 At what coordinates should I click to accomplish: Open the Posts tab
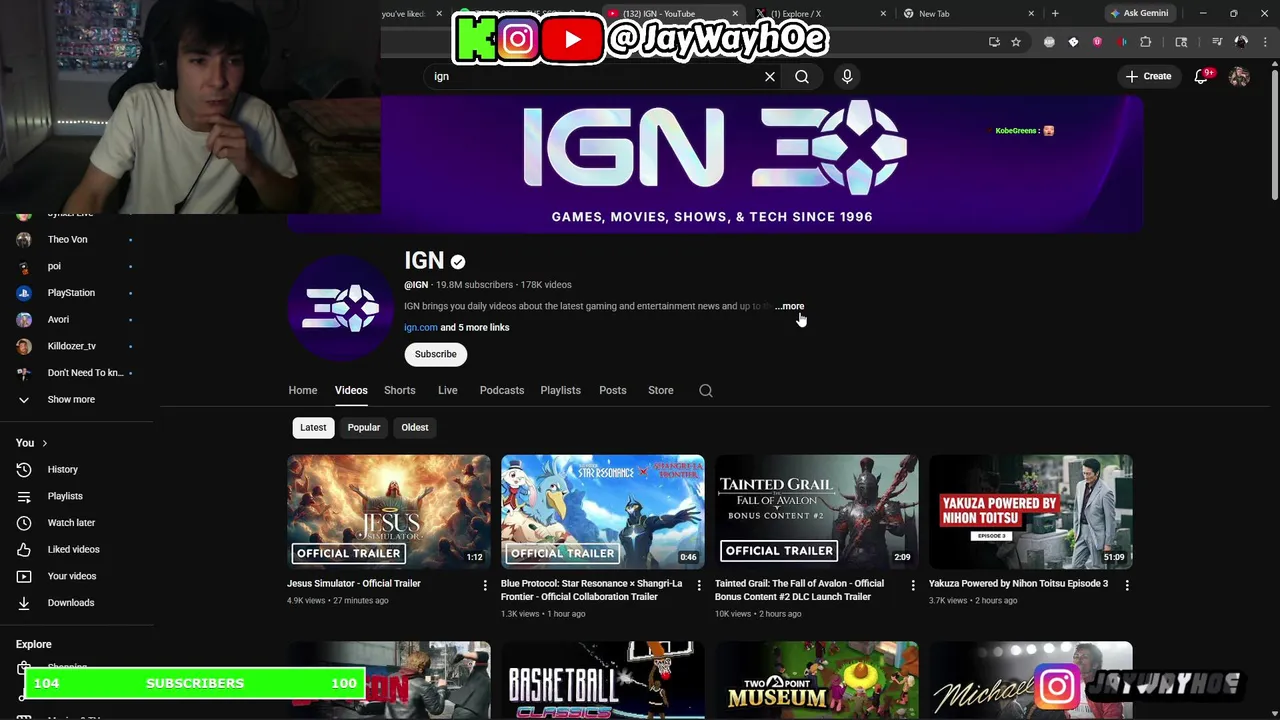click(613, 390)
